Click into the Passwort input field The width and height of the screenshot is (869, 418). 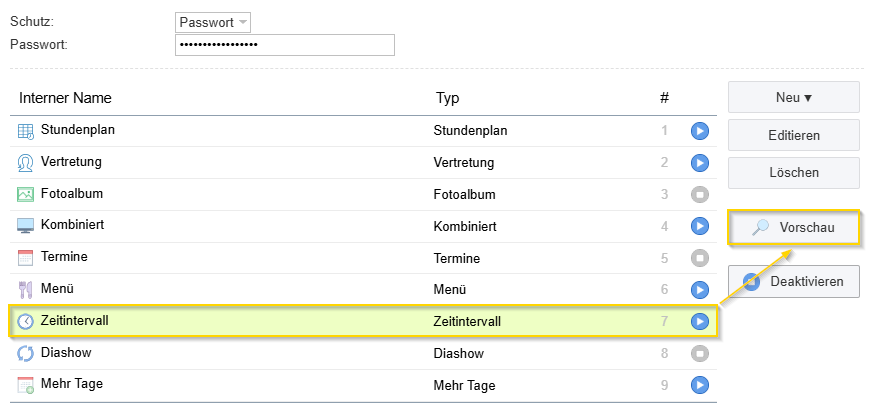pos(285,45)
